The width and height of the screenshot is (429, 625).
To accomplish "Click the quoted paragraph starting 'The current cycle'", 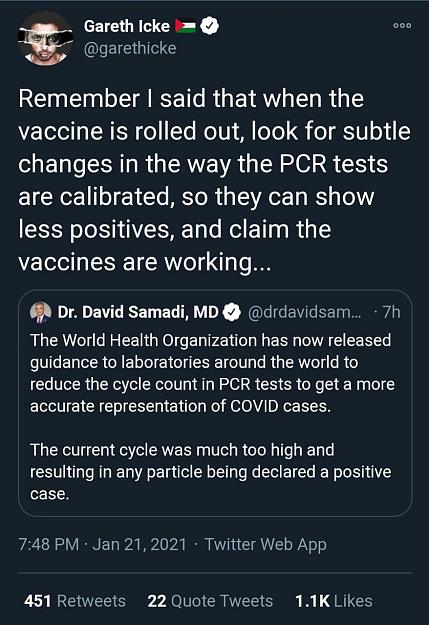I will pyautogui.click(x=211, y=472).
